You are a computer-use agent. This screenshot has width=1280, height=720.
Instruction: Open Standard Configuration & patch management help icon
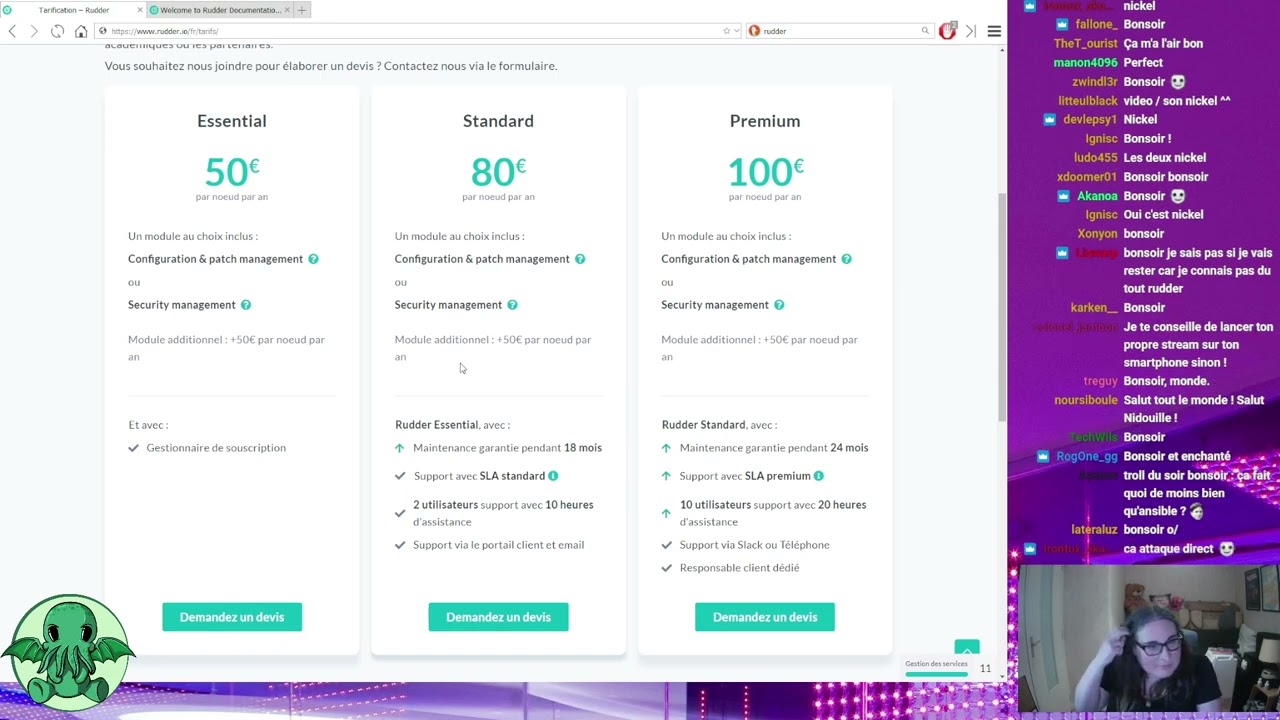[x=580, y=259]
